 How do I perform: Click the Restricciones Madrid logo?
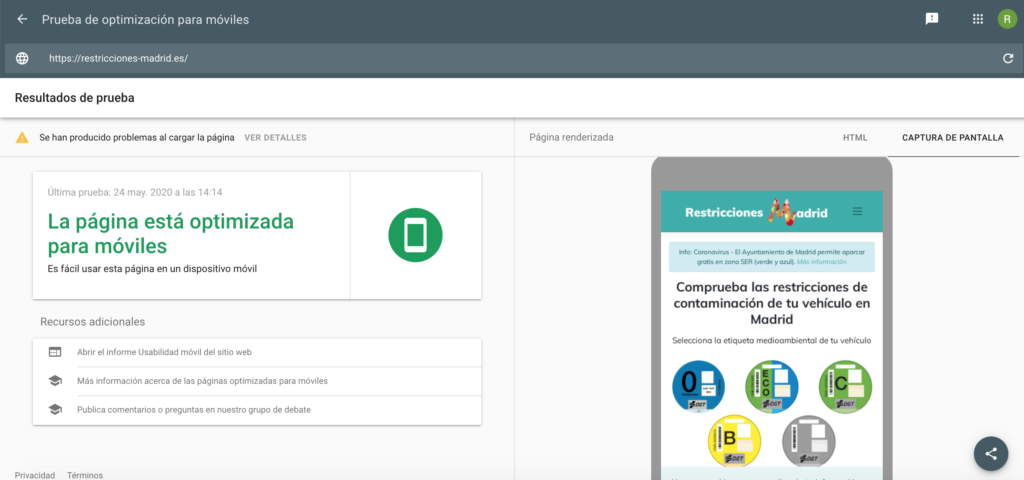click(x=756, y=212)
